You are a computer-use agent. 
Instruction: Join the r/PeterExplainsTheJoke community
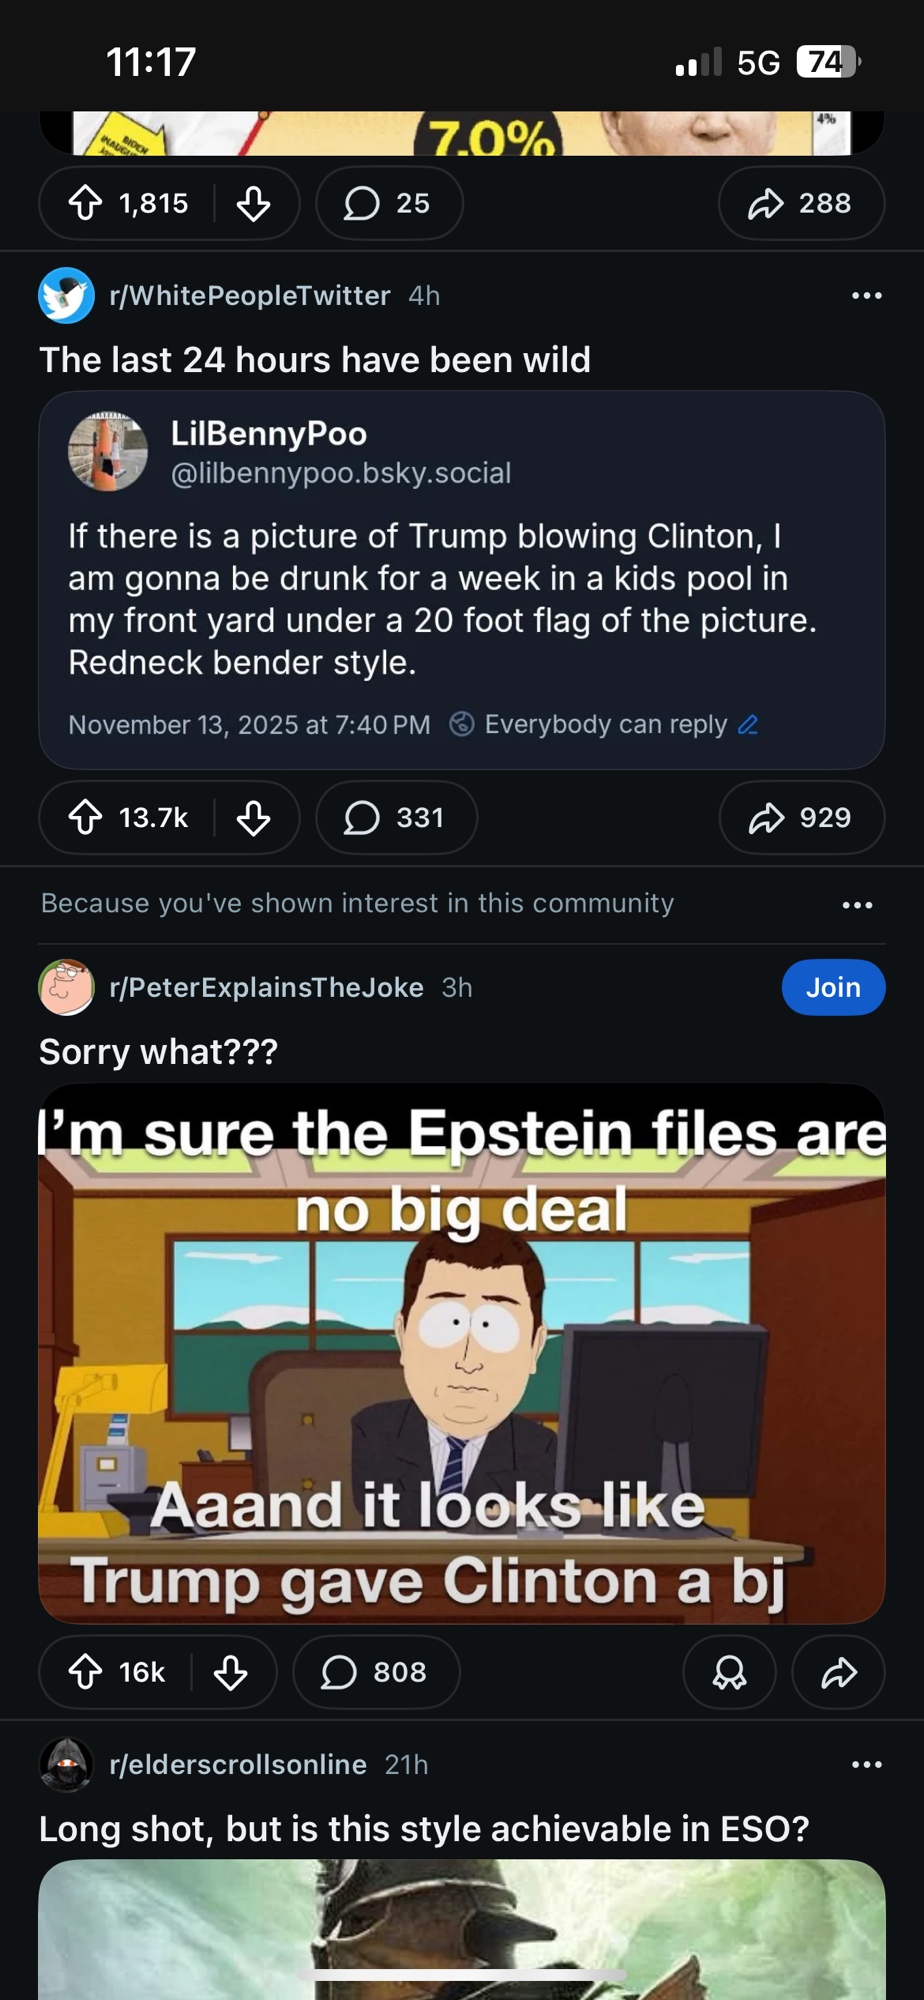pos(833,988)
